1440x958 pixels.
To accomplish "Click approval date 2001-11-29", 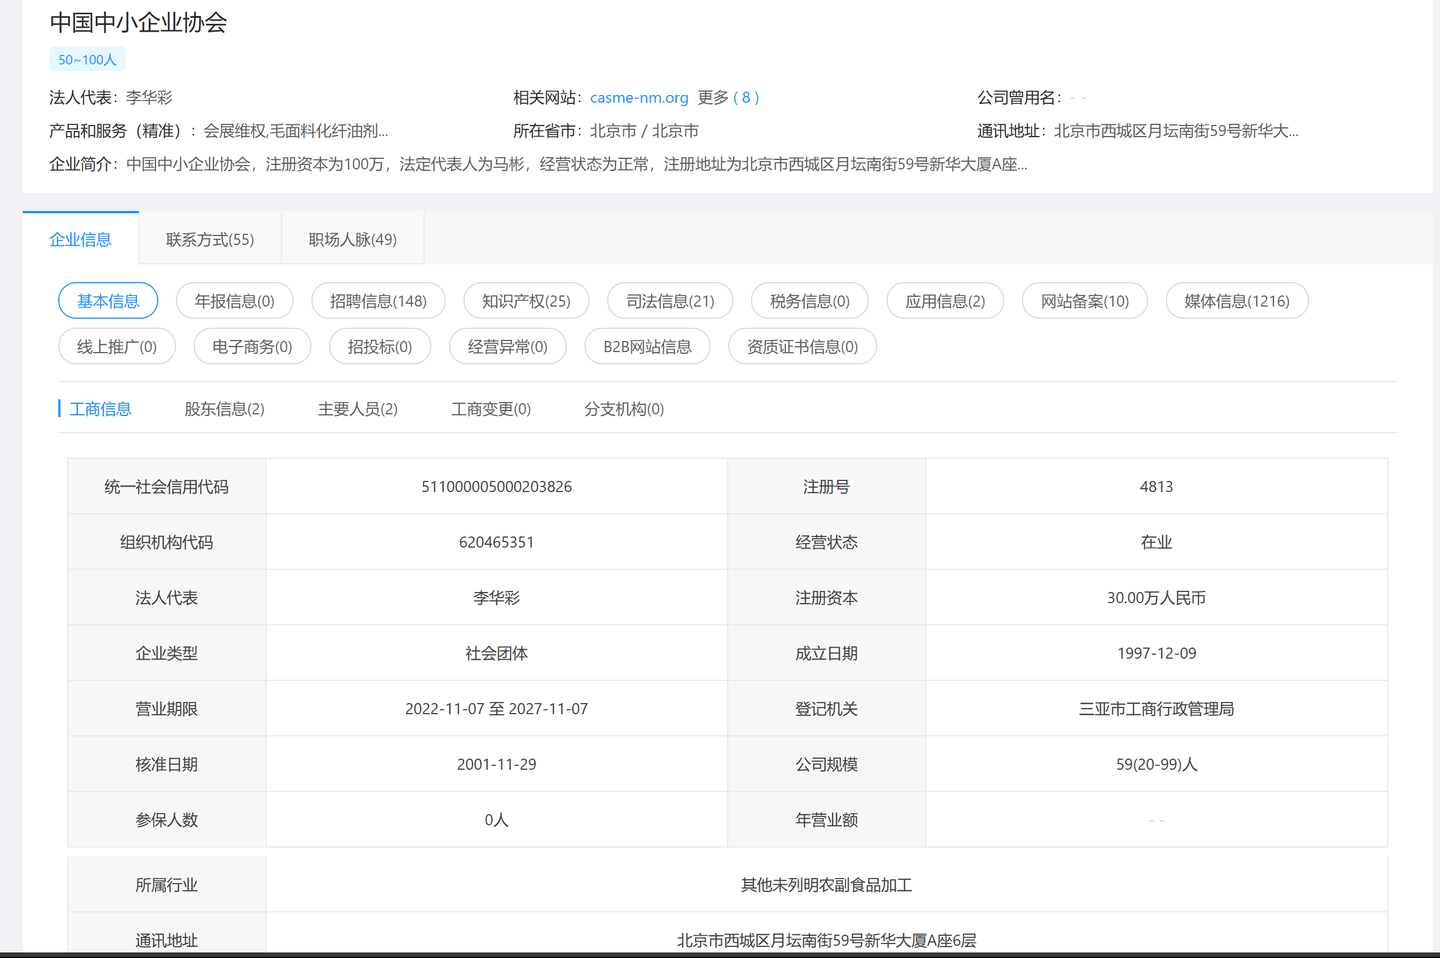I will 497,764.
